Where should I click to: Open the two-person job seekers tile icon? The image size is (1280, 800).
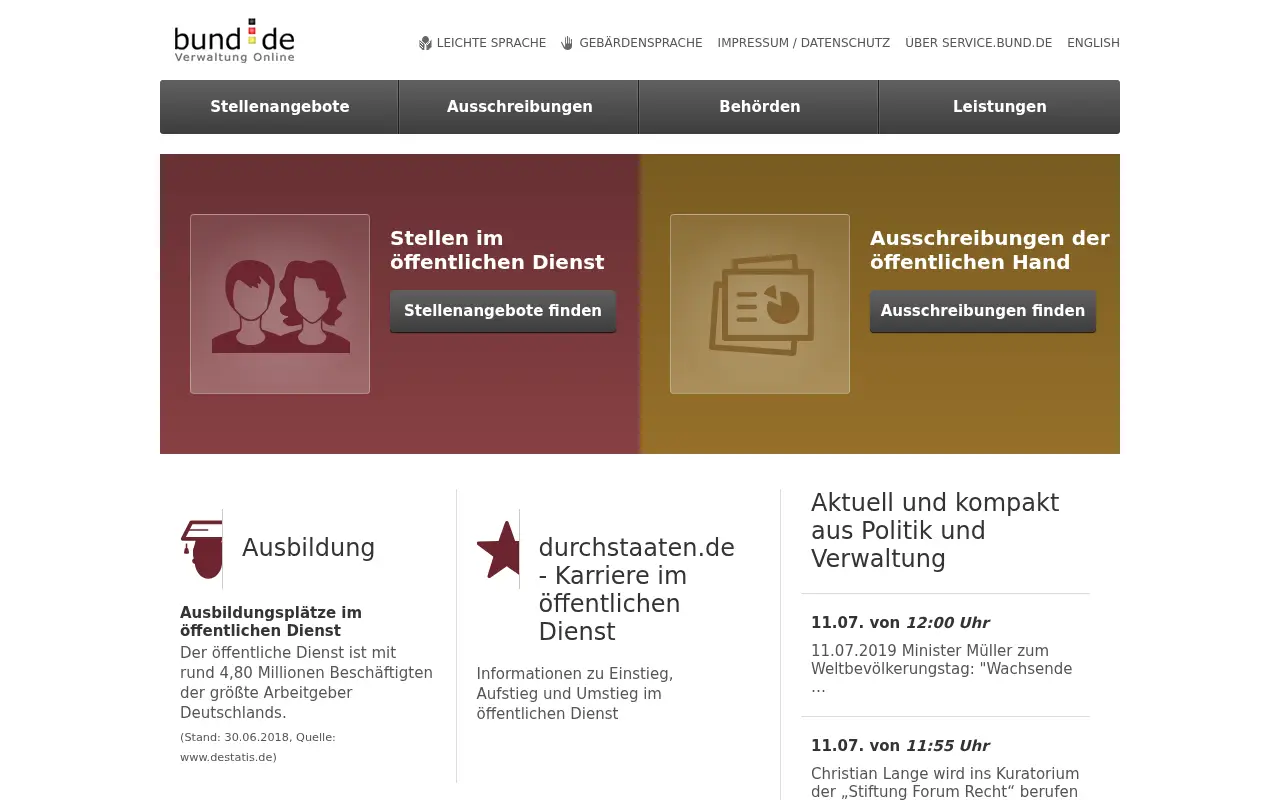pos(280,304)
